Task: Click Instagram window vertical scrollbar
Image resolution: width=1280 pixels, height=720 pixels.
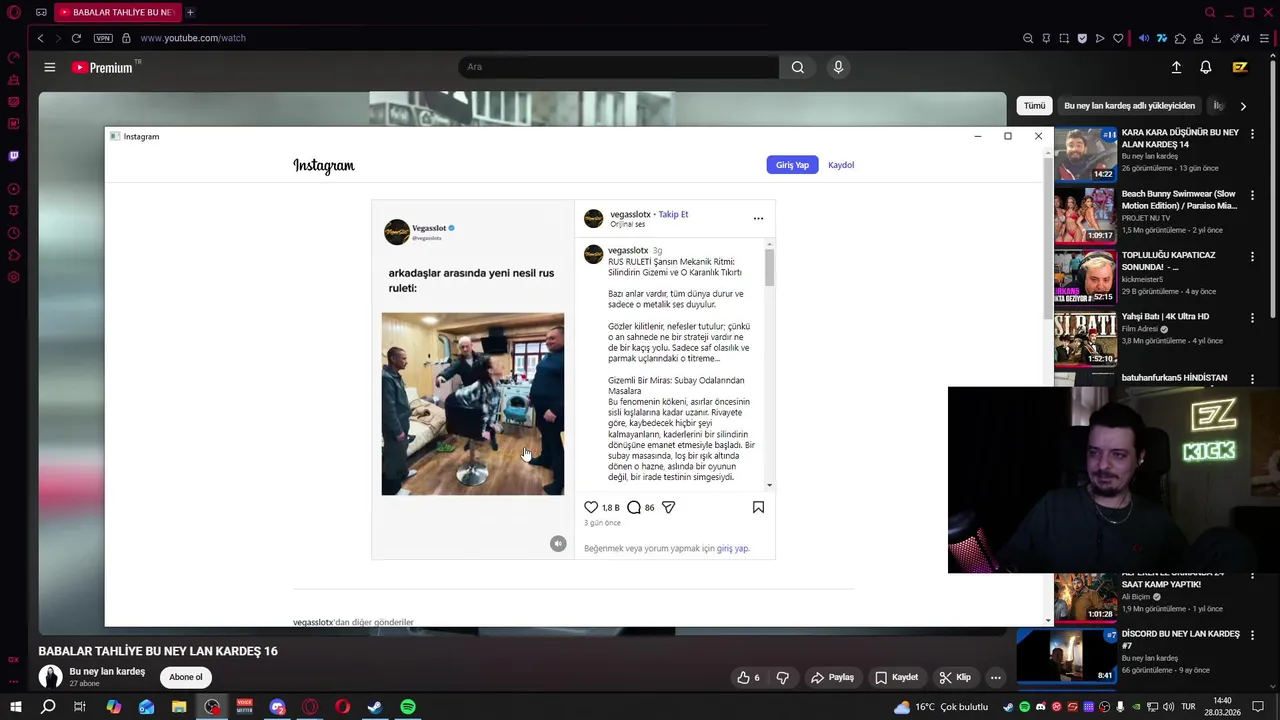Action: tap(1048, 236)
